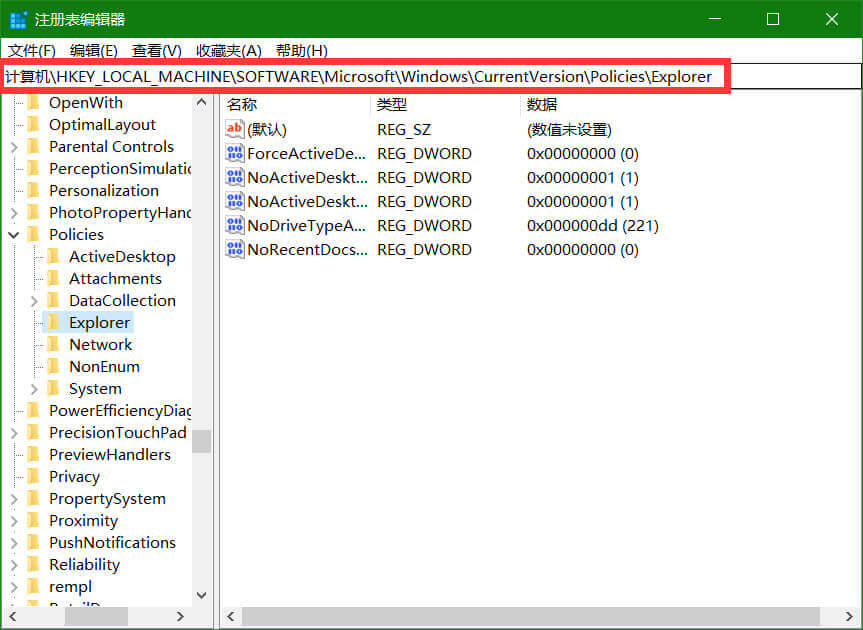This screenshot has height=630, width=863.
Task: Select the NonEnum key in tree
Action: tap(104, 367)
